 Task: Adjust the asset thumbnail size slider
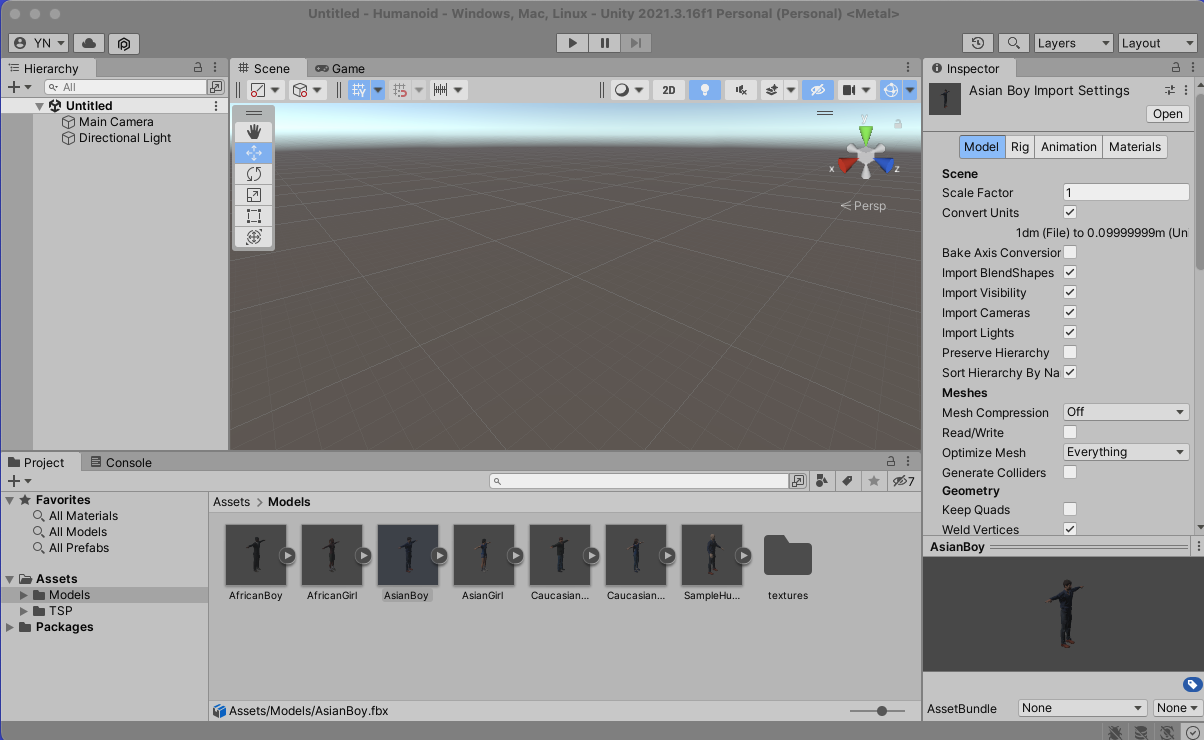pyautogui.click(x=881, y=711)
